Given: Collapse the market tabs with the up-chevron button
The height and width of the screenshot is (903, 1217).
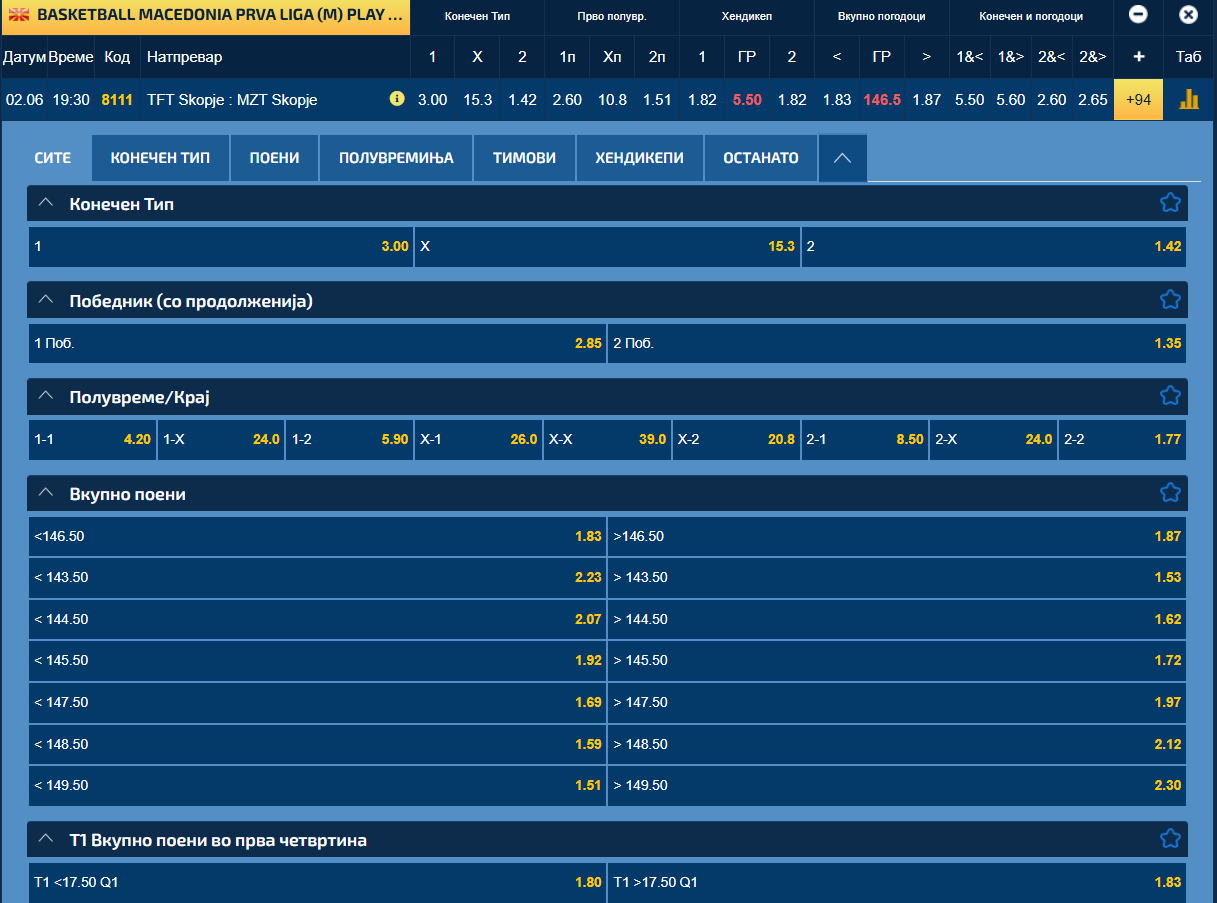Looking at the screenshot, I should point(843,158).
